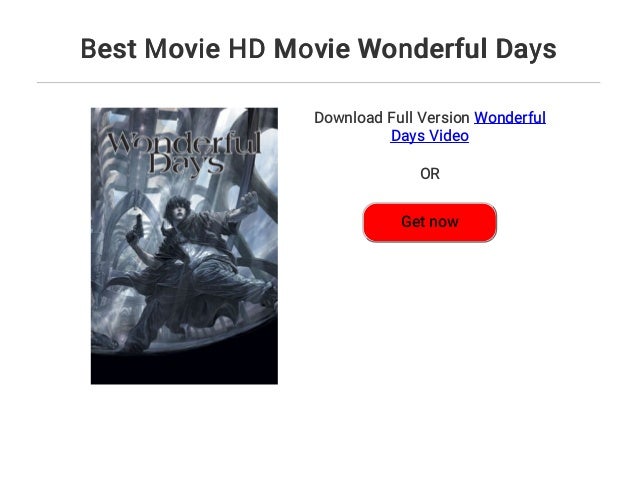
Task: Click the black band at poster bottom
Action: (x=184, y=368)
